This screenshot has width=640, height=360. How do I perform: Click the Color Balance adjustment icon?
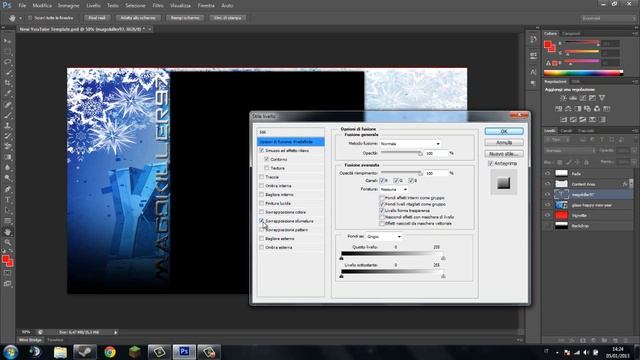568,109
